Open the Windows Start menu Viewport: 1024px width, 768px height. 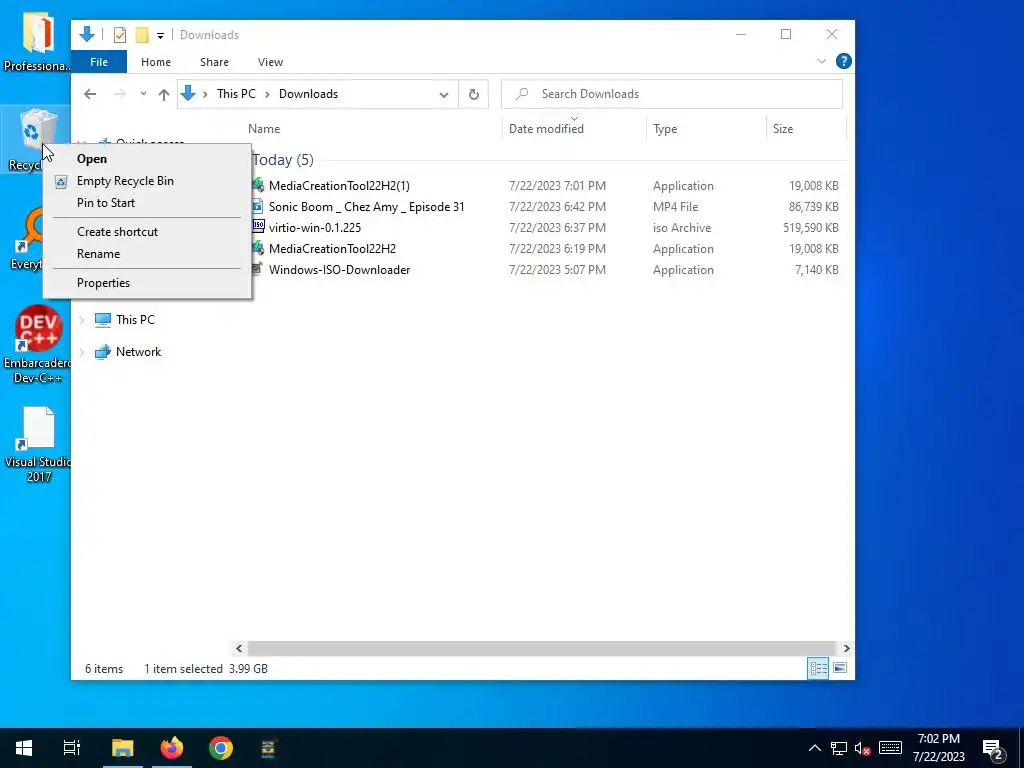pos(24,748)
